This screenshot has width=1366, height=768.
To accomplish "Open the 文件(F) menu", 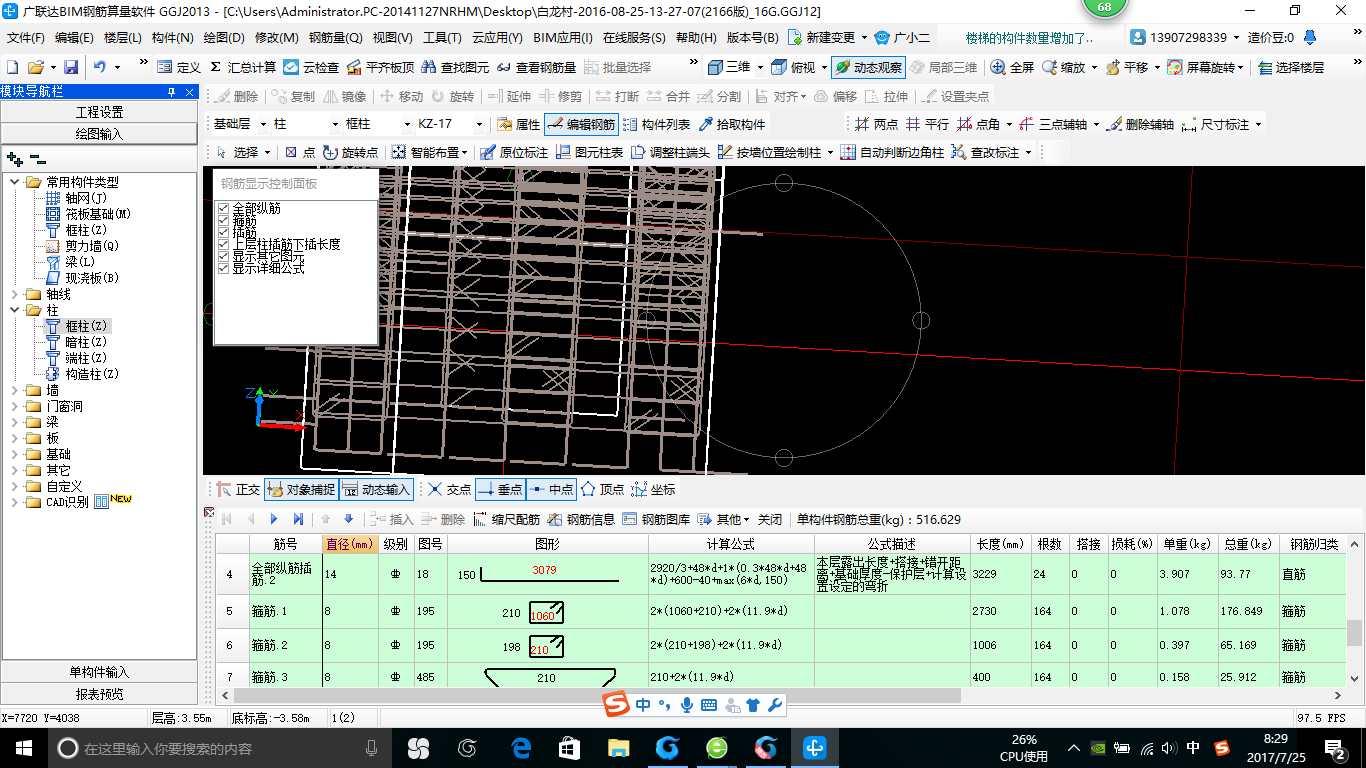I will point(26,38).
